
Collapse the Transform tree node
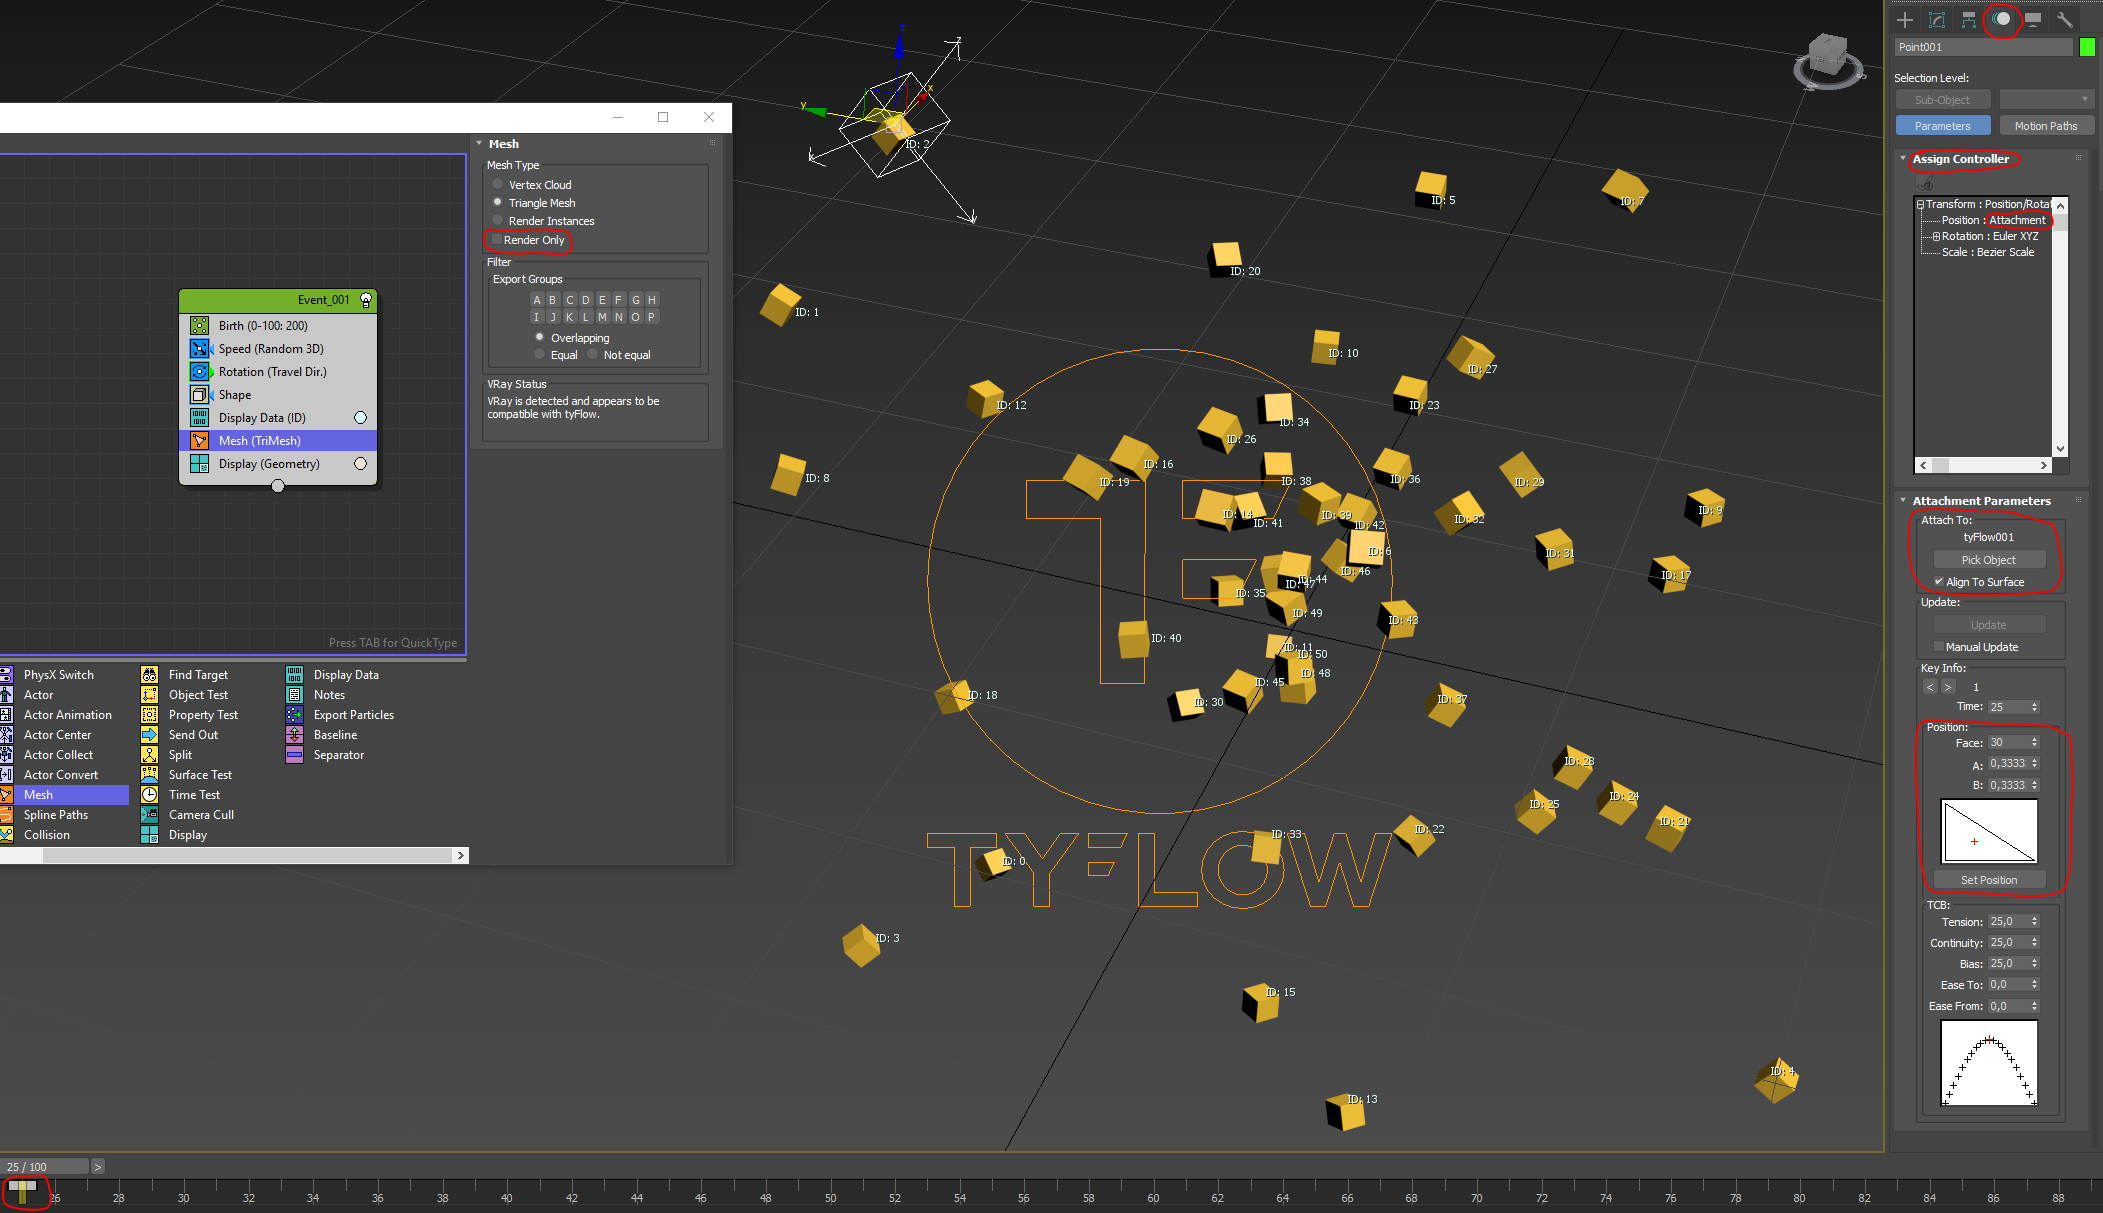coord(1920,204)
